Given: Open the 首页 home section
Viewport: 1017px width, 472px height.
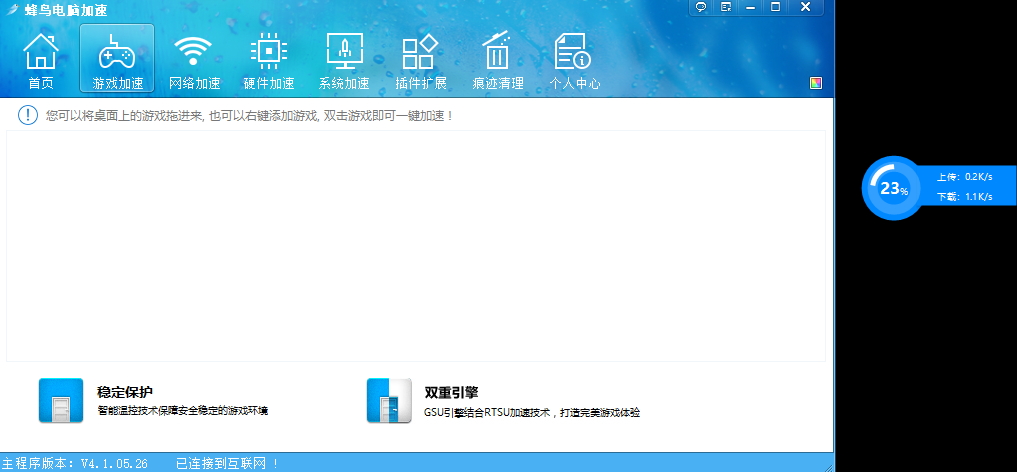Looking at the screenshot, I should [41, 60].
